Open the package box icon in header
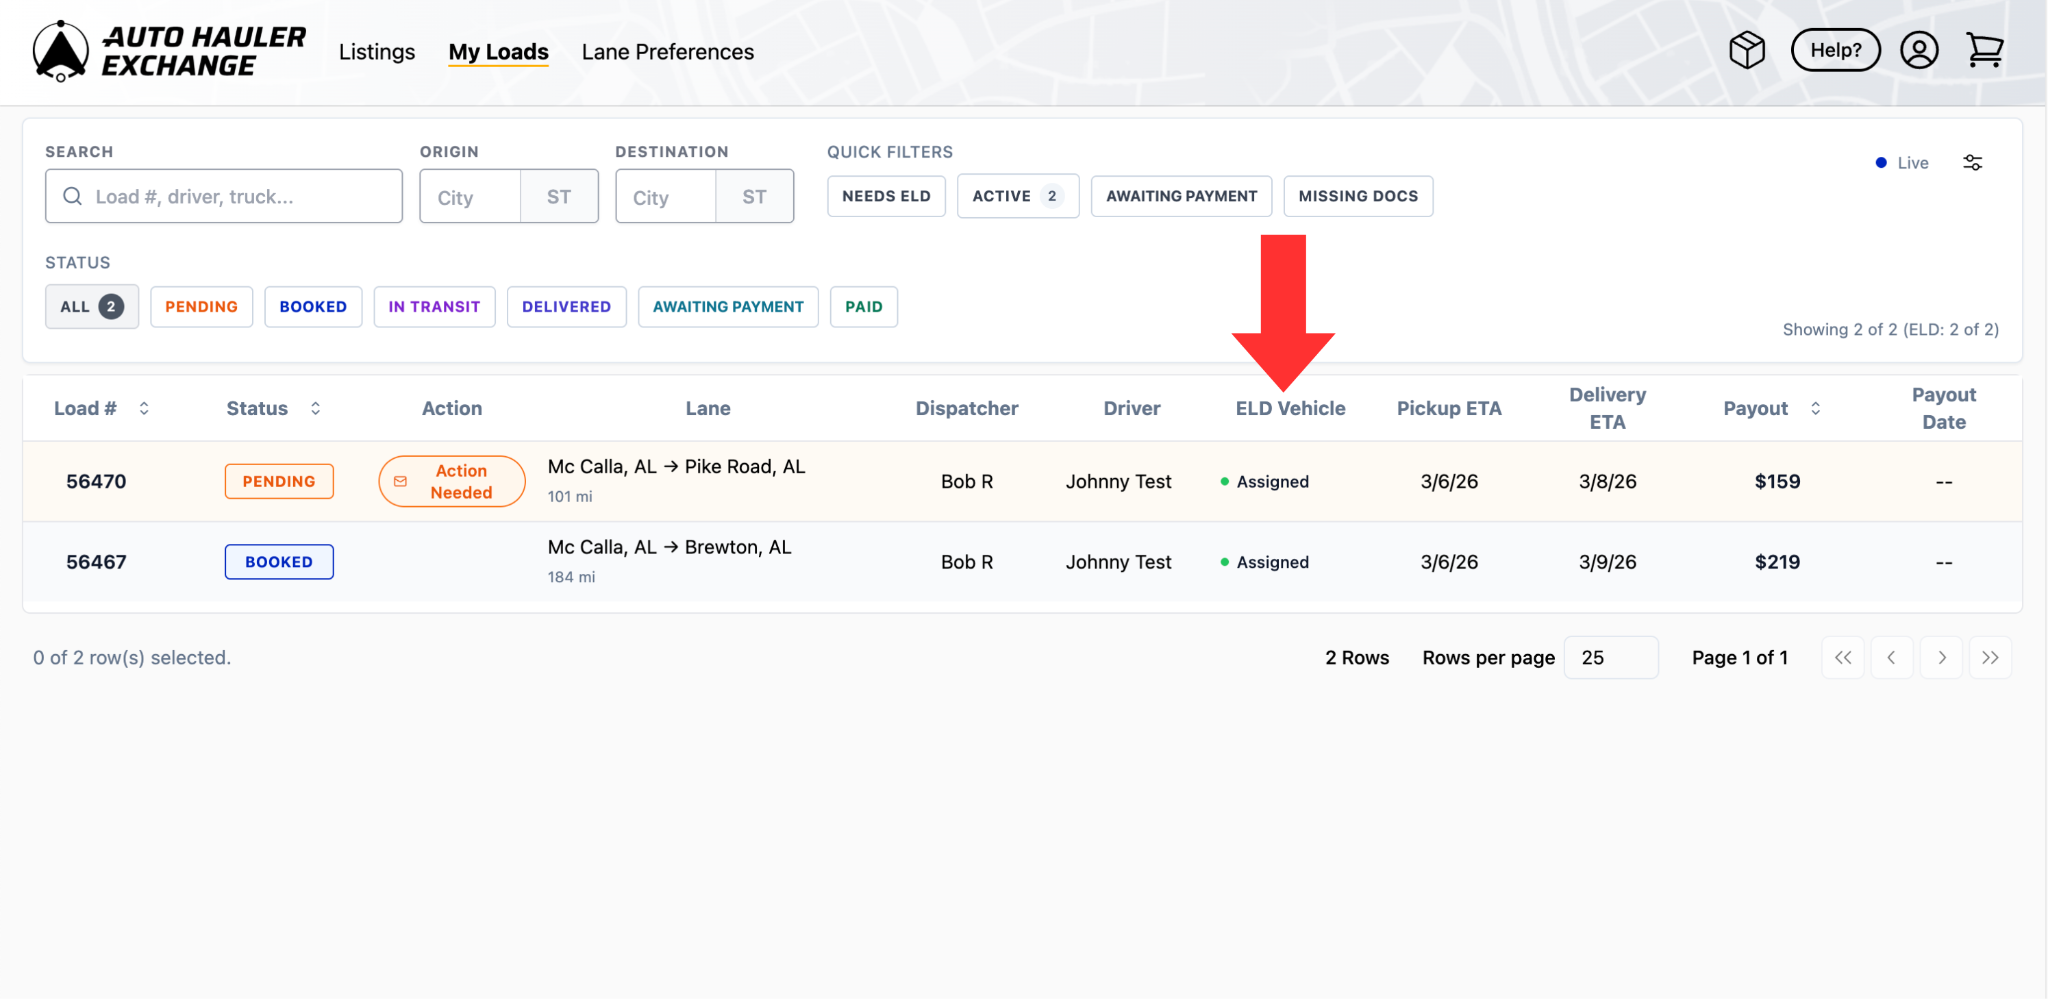Image resolution: width=2048 pixels, height=999 pixels. [1747, 50]
